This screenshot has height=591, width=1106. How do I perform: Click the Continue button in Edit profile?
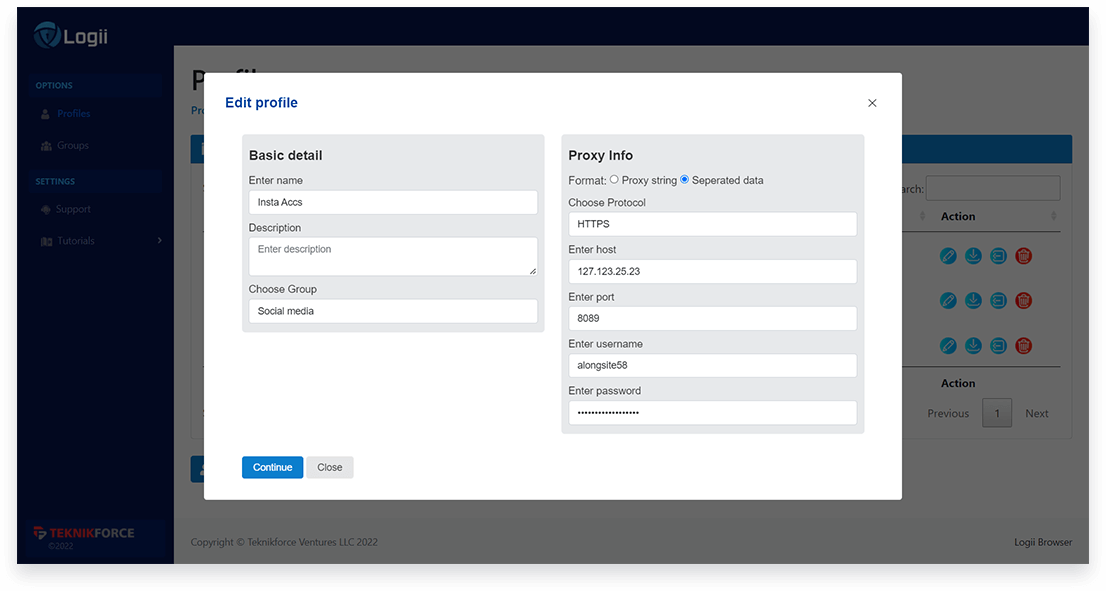(x=272, y=467)
